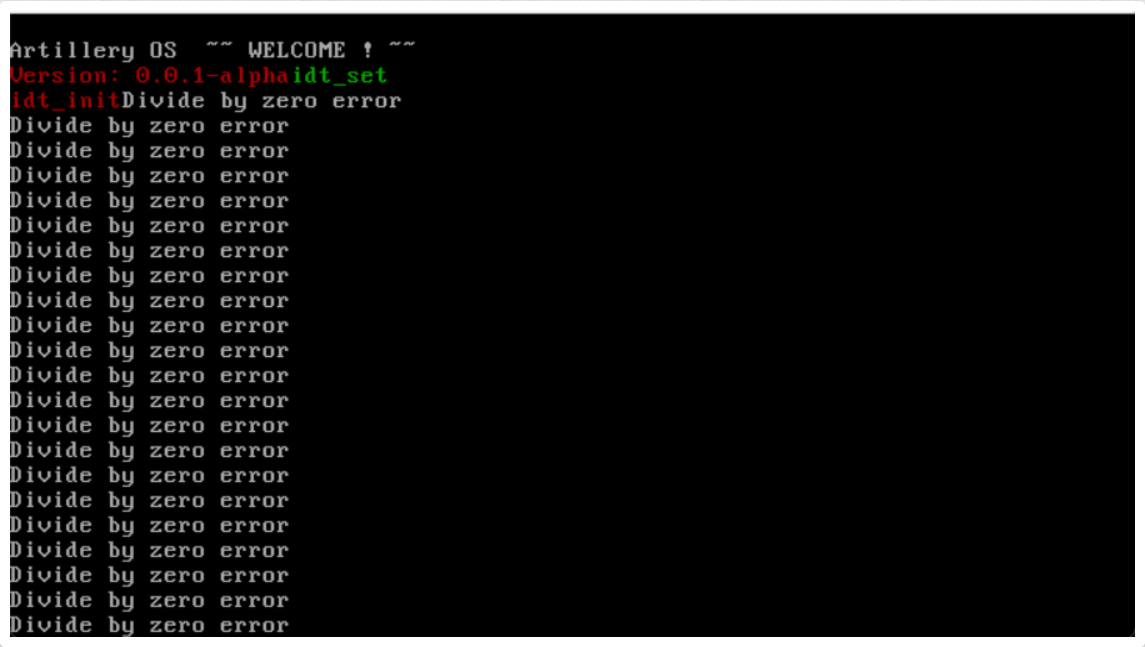Image resolution: width=1145 pixels, height=647 pixels.
Task: Click the bottom-most "Divide by zero error" line
Action: 150,626
